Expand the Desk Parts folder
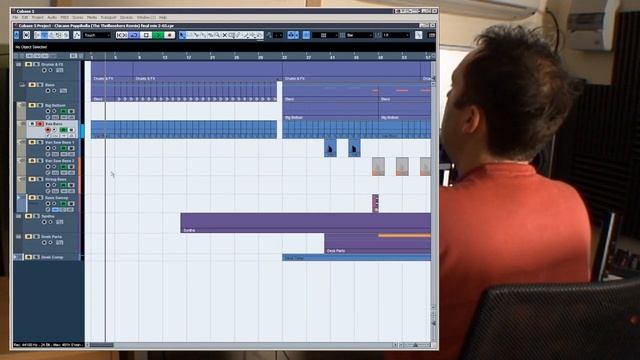The height and width of the screenshot is (360, 640). [18, 237]
